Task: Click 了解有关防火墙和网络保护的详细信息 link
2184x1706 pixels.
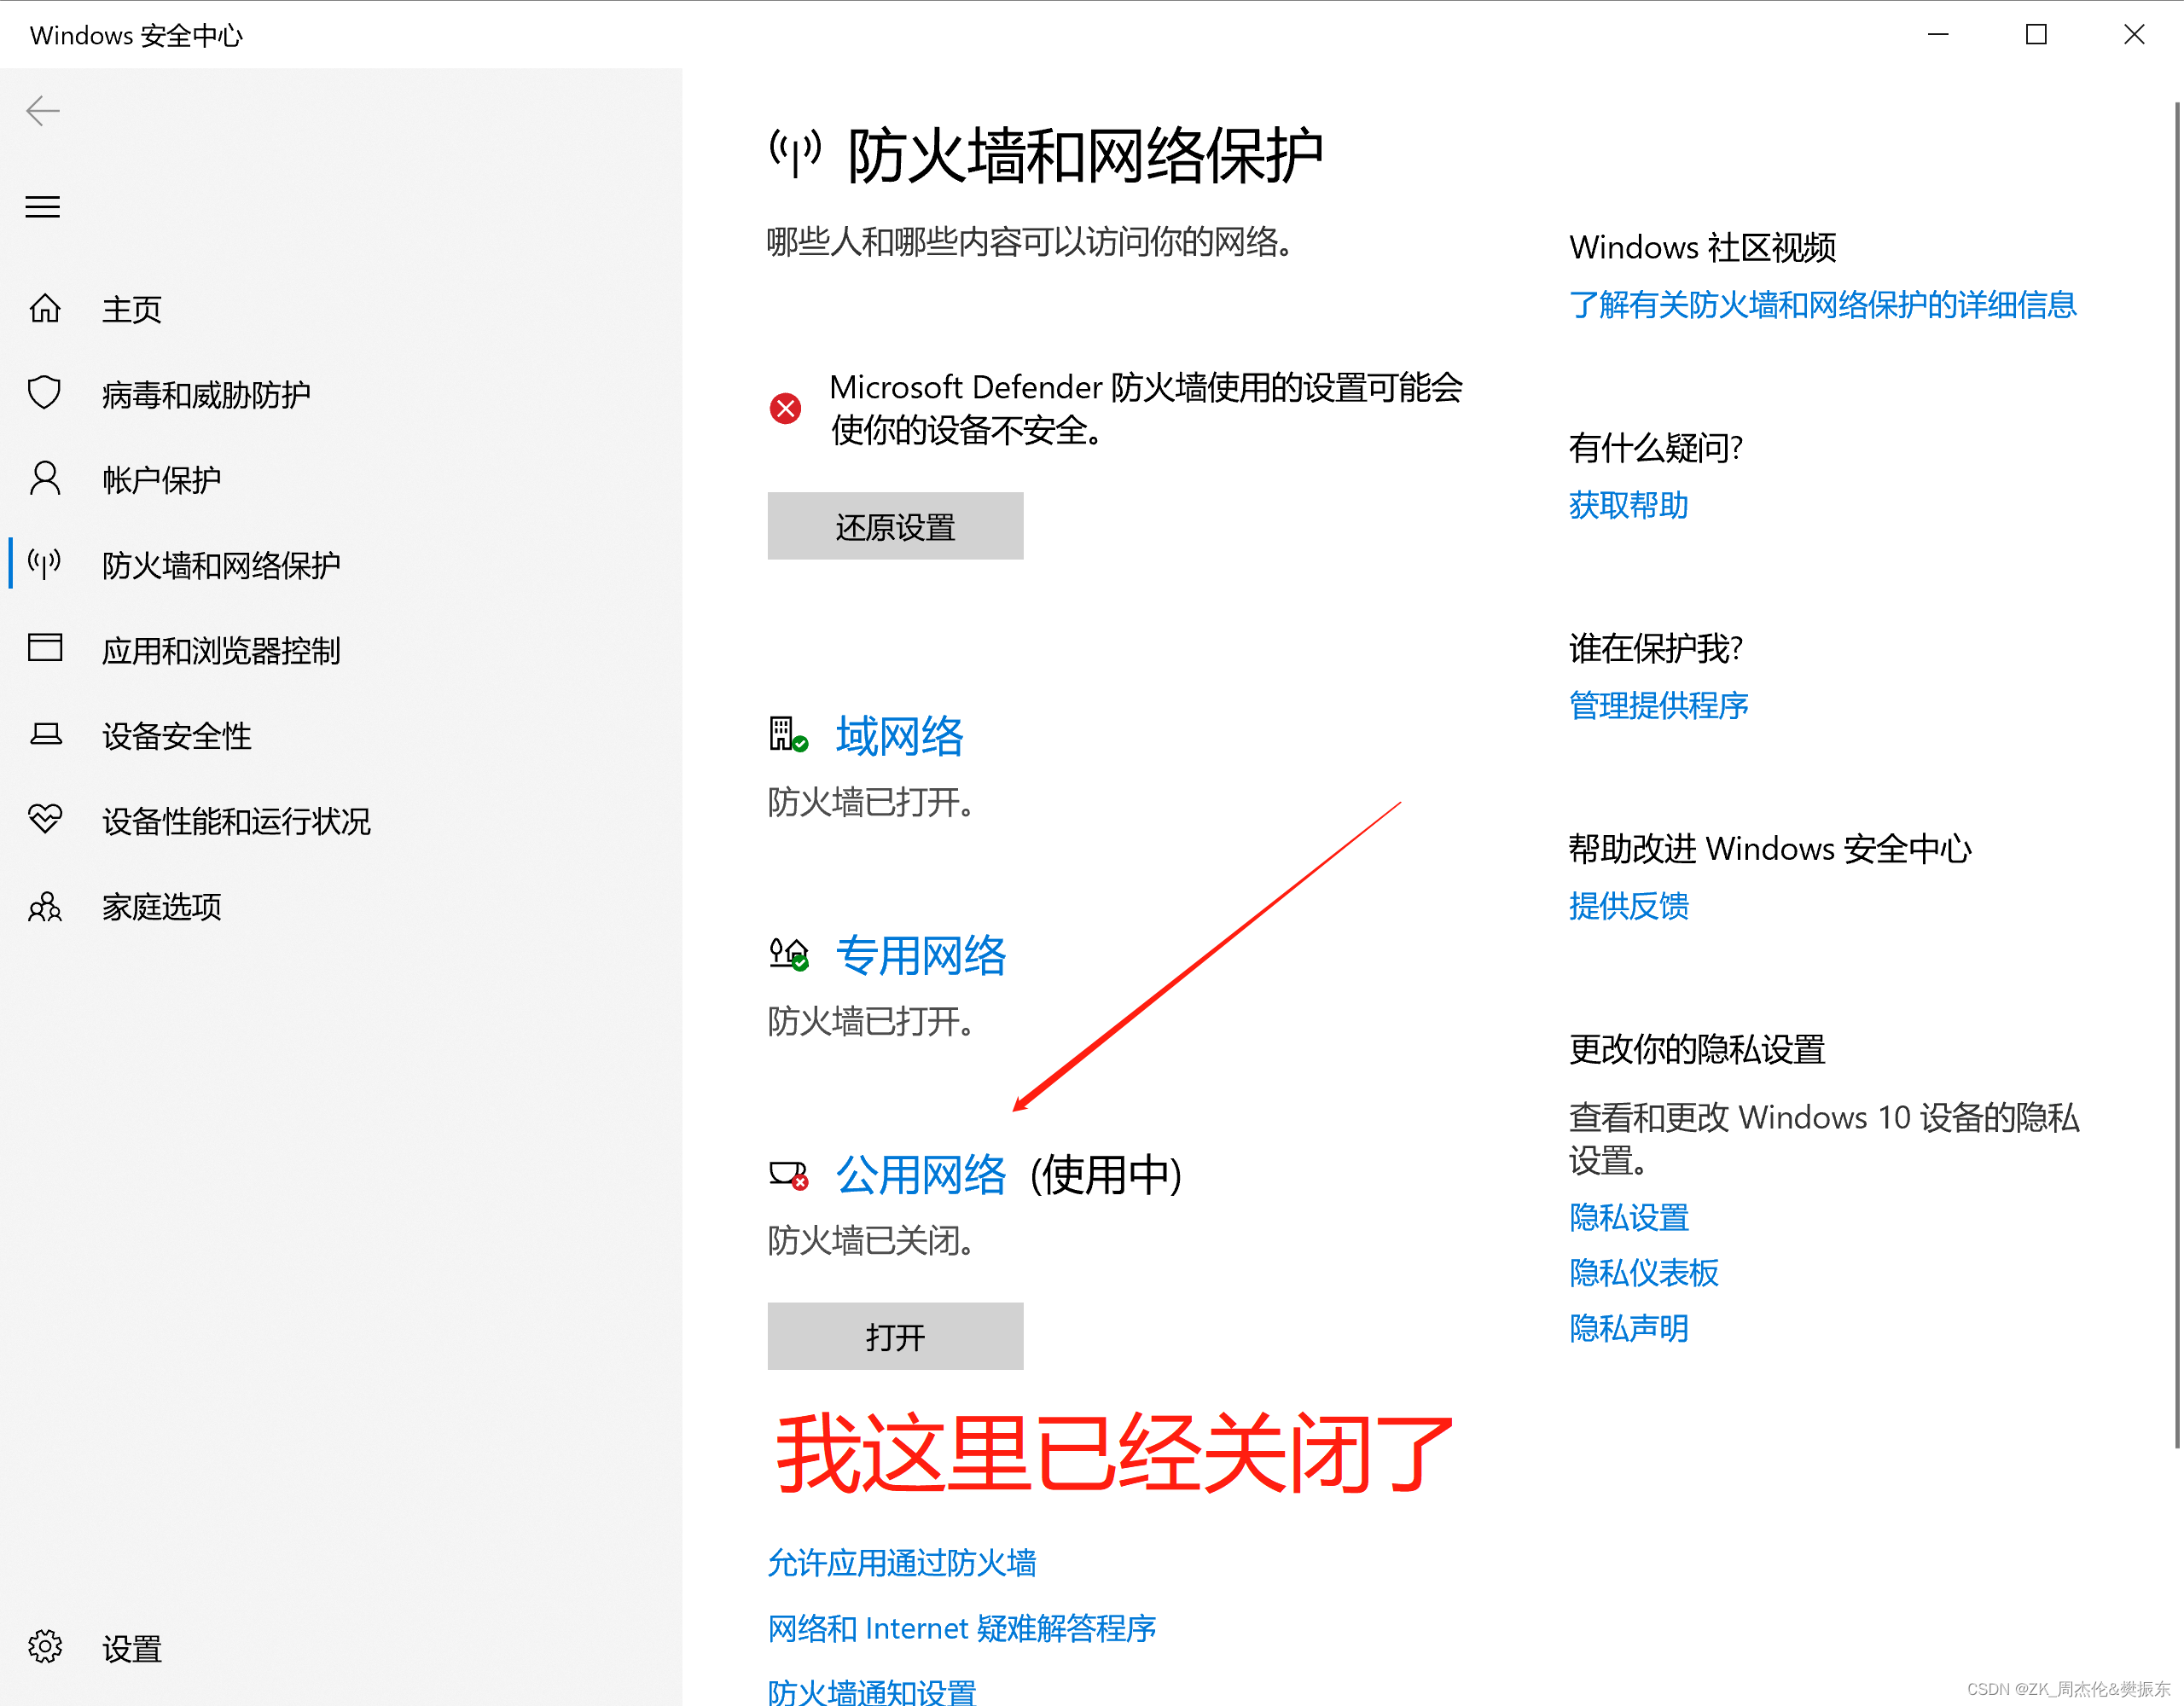Action: 1822,304
